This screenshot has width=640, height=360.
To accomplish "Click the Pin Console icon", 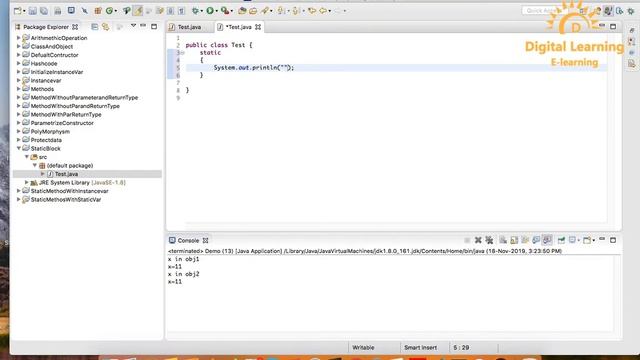I will [561, 240].
